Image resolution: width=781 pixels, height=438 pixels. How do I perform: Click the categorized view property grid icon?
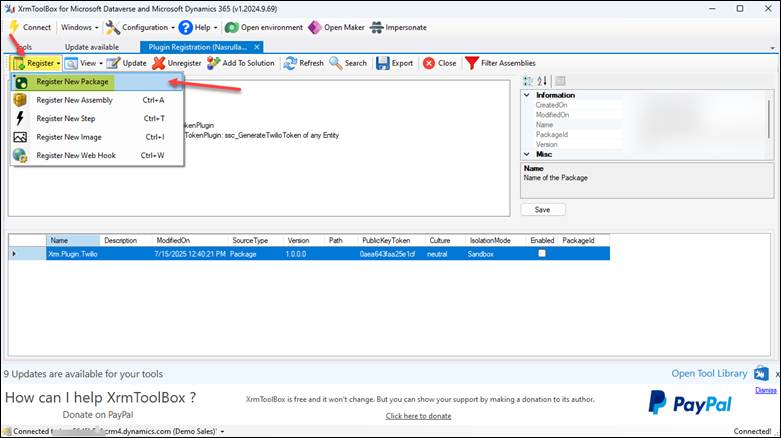pyautogui.click(x=528, y=81)
